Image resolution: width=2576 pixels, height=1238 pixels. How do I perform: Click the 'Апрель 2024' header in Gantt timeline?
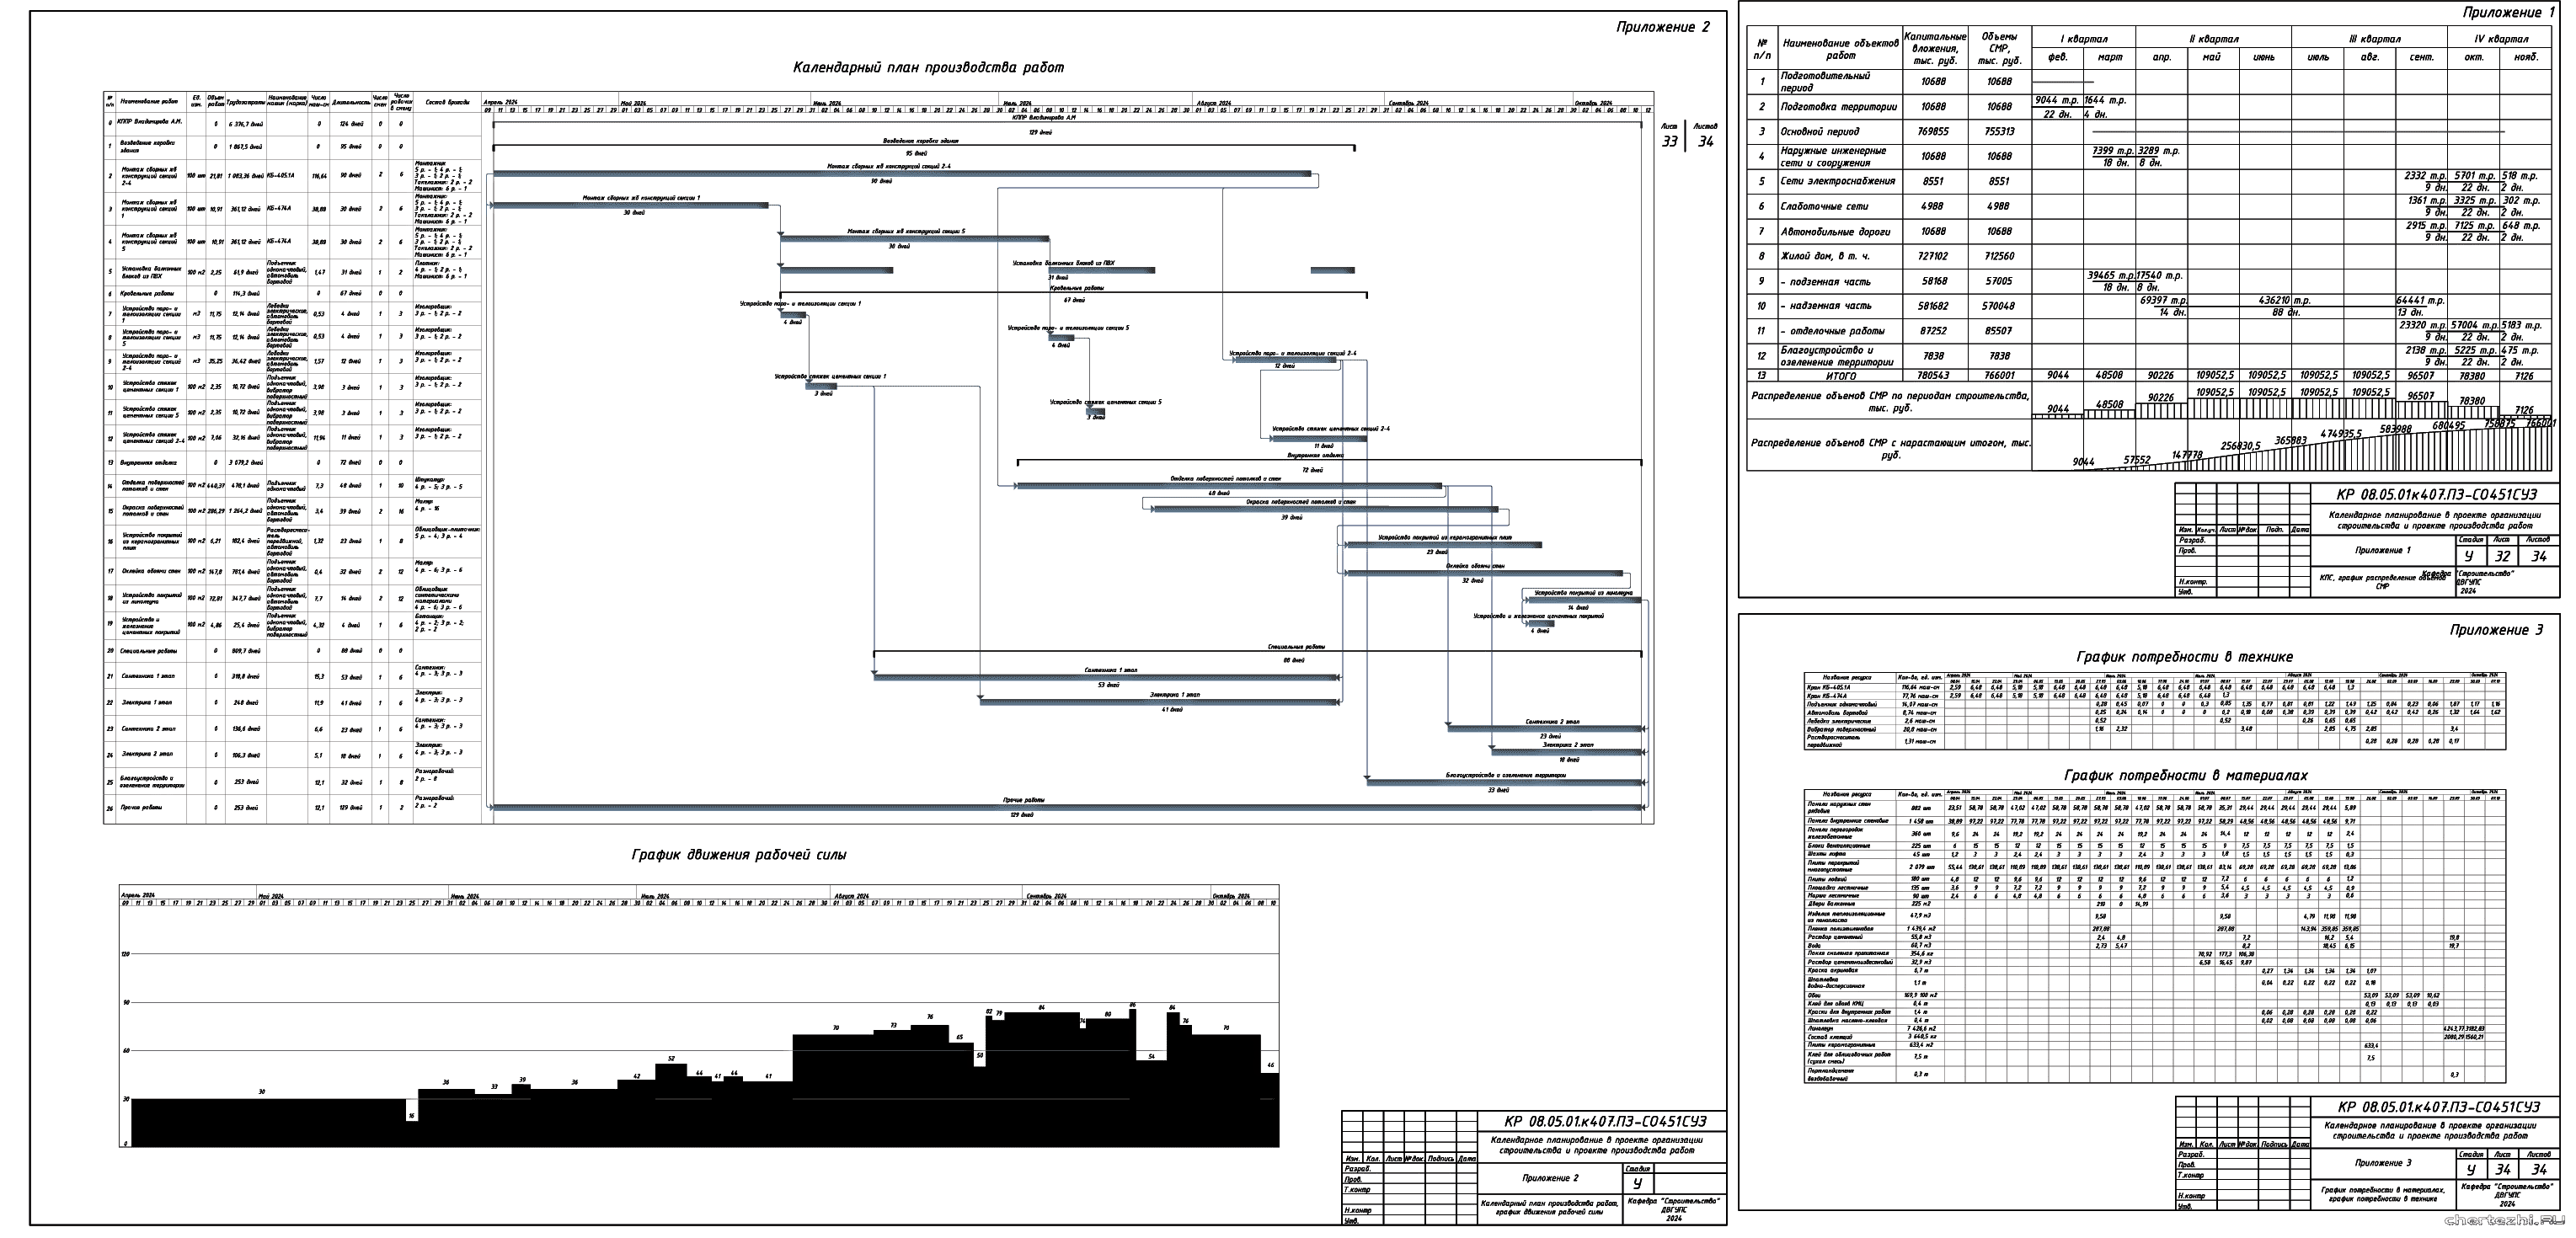500,103
